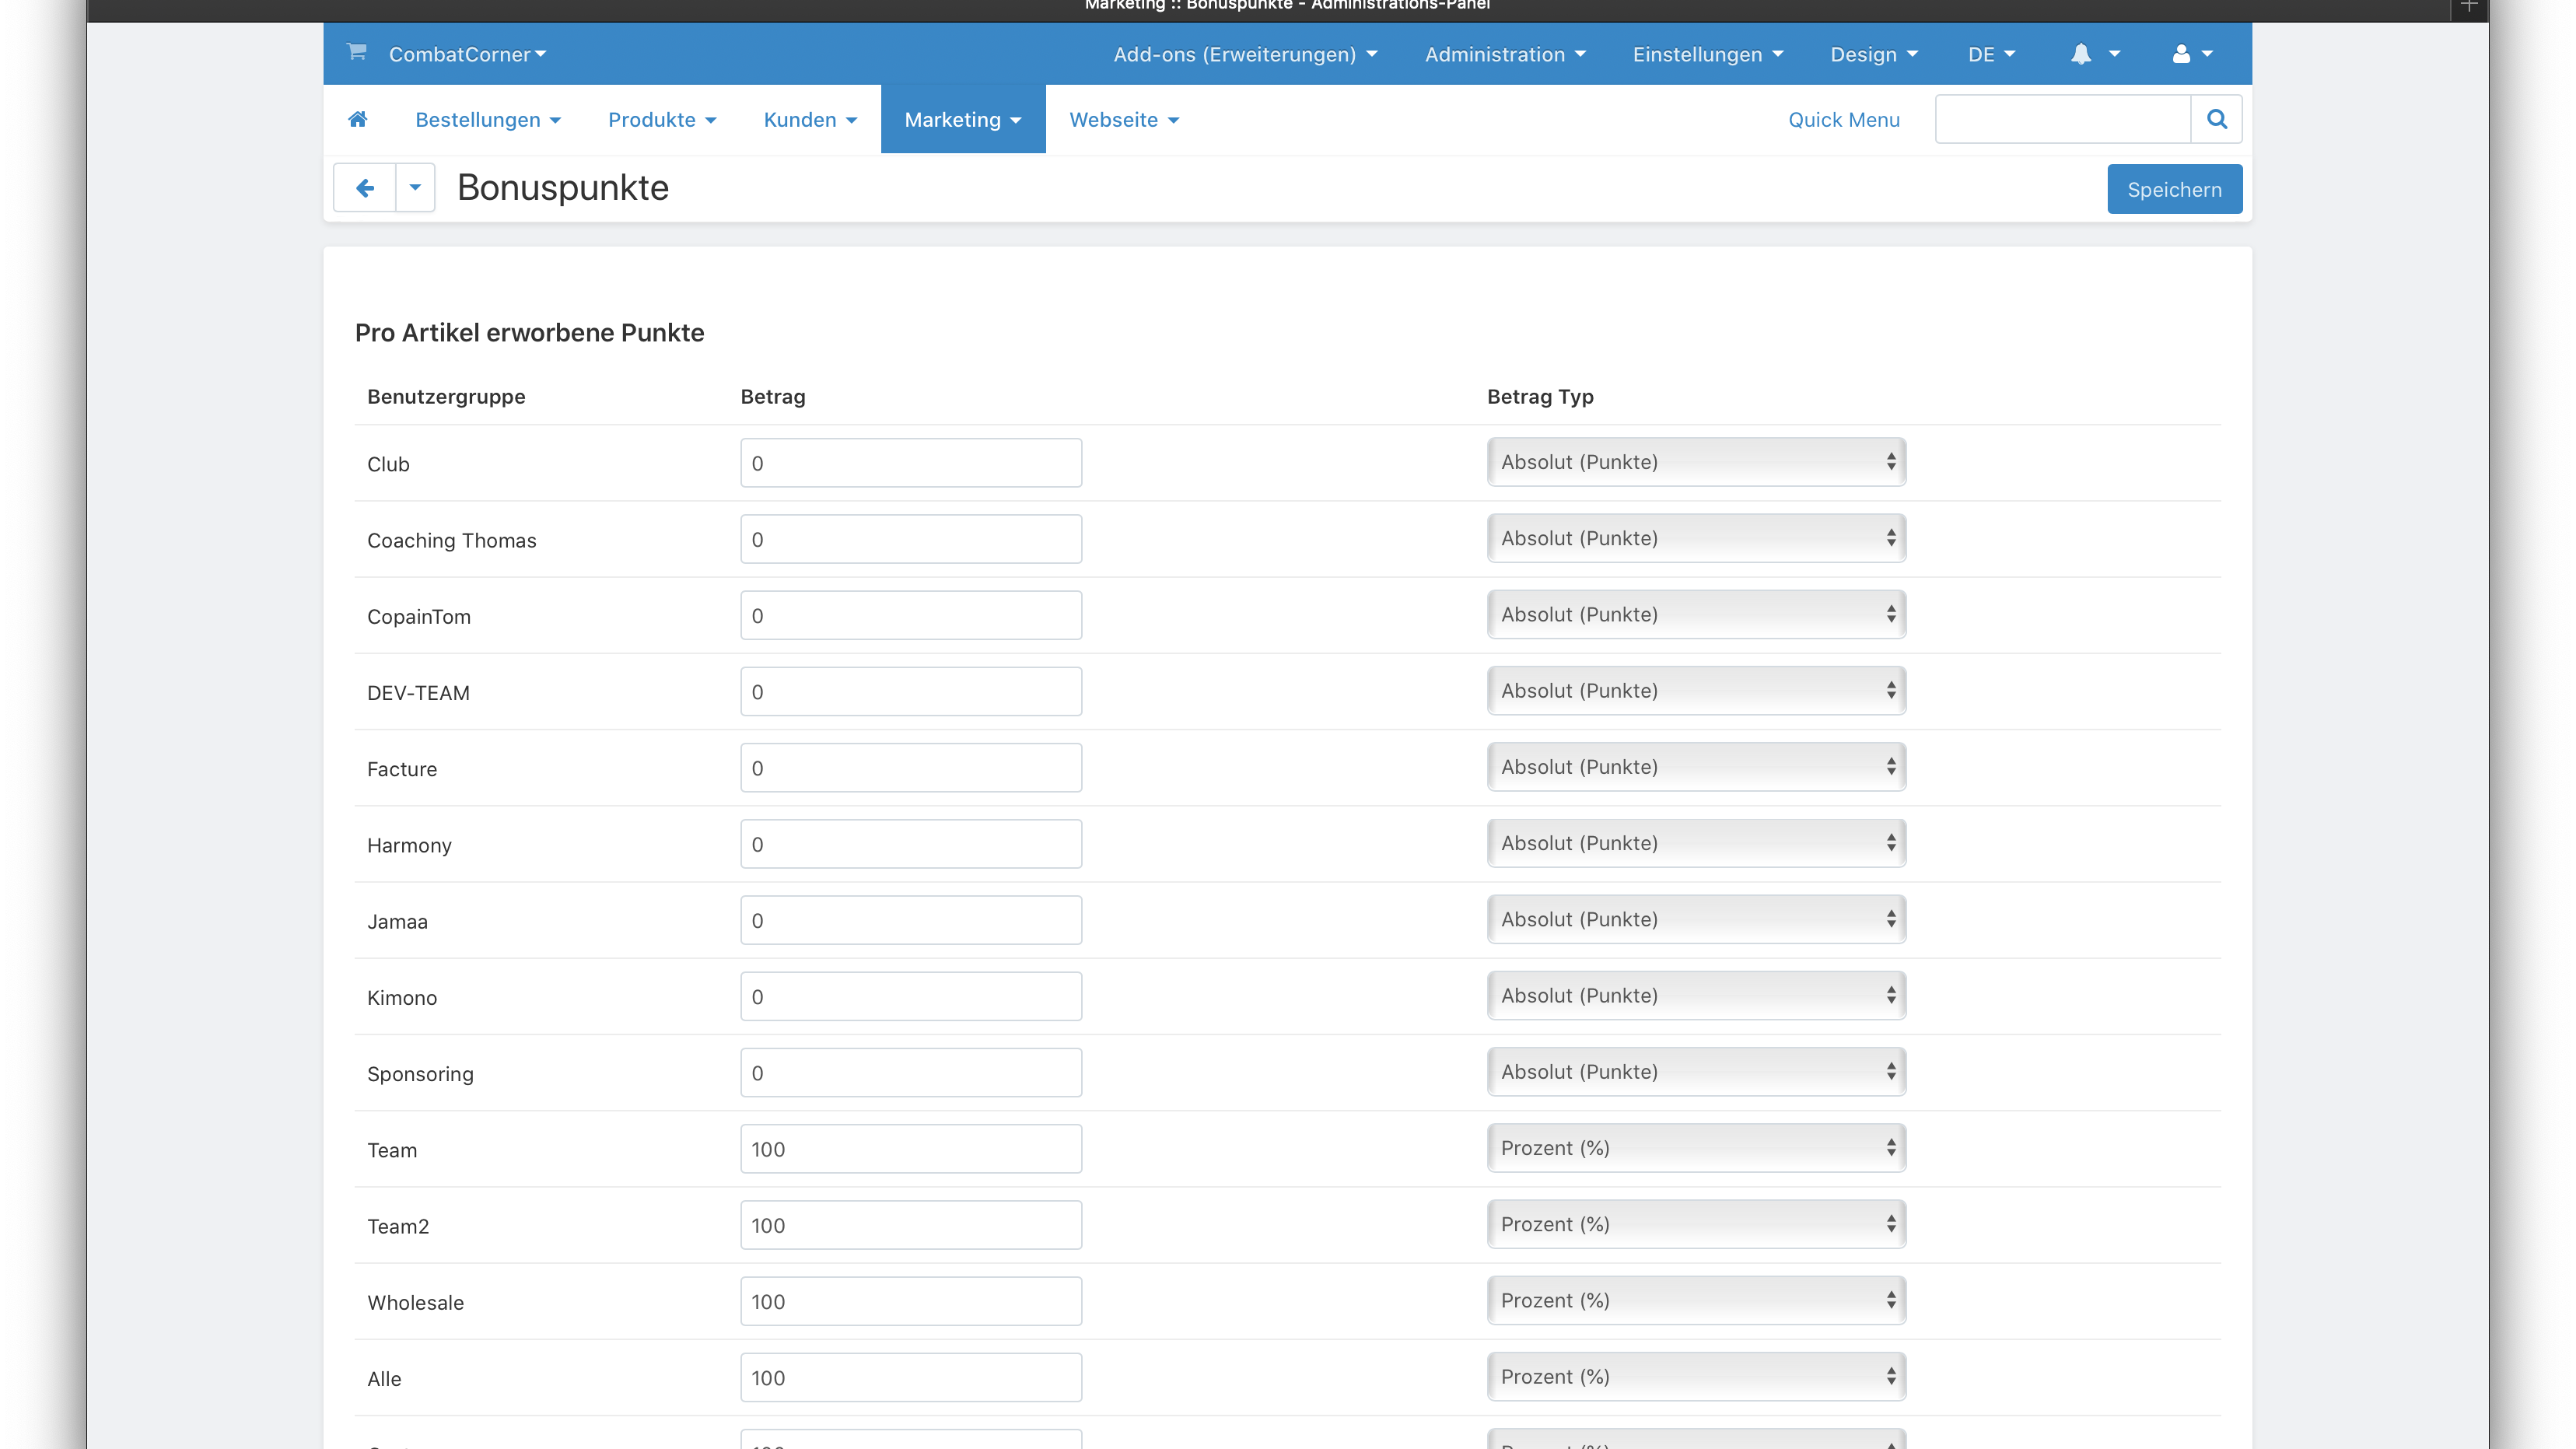Image resolution: width=2576 pixels, height=1449 pixels.
Task: Open Betrag Typ dropdown for Sponsoring
Action: pyautogui.click(x=1696, y=1072)
